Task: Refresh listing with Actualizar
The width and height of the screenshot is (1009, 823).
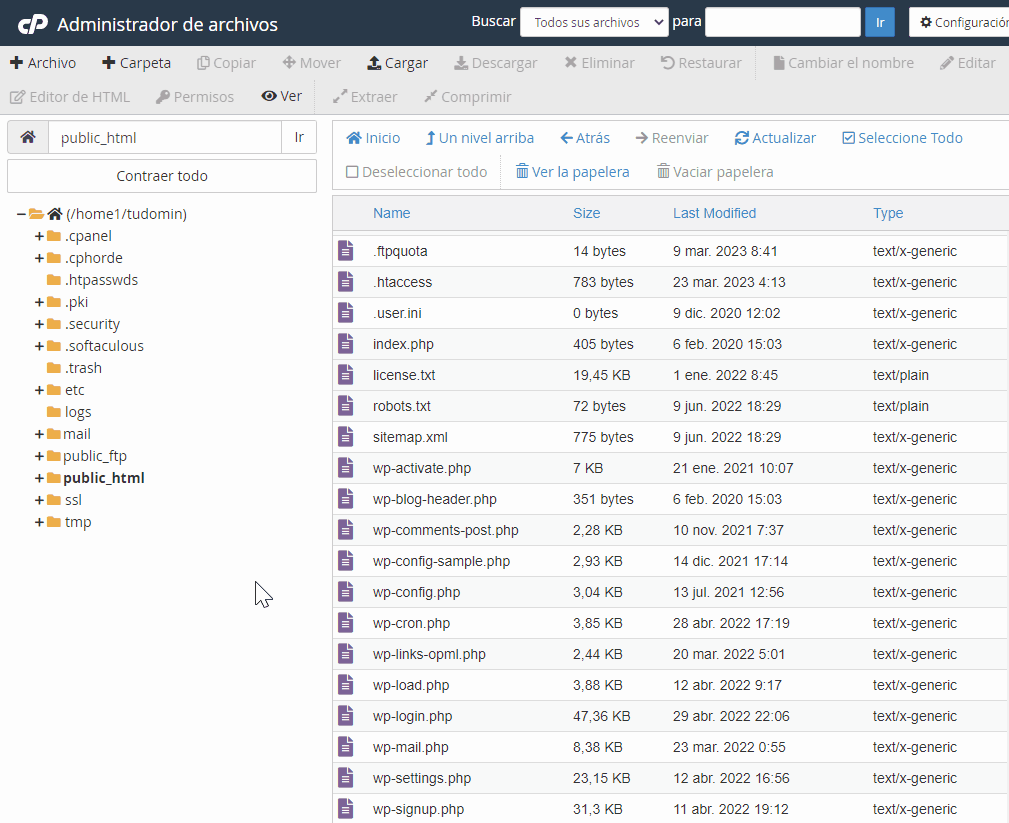Action: [775, 138]
